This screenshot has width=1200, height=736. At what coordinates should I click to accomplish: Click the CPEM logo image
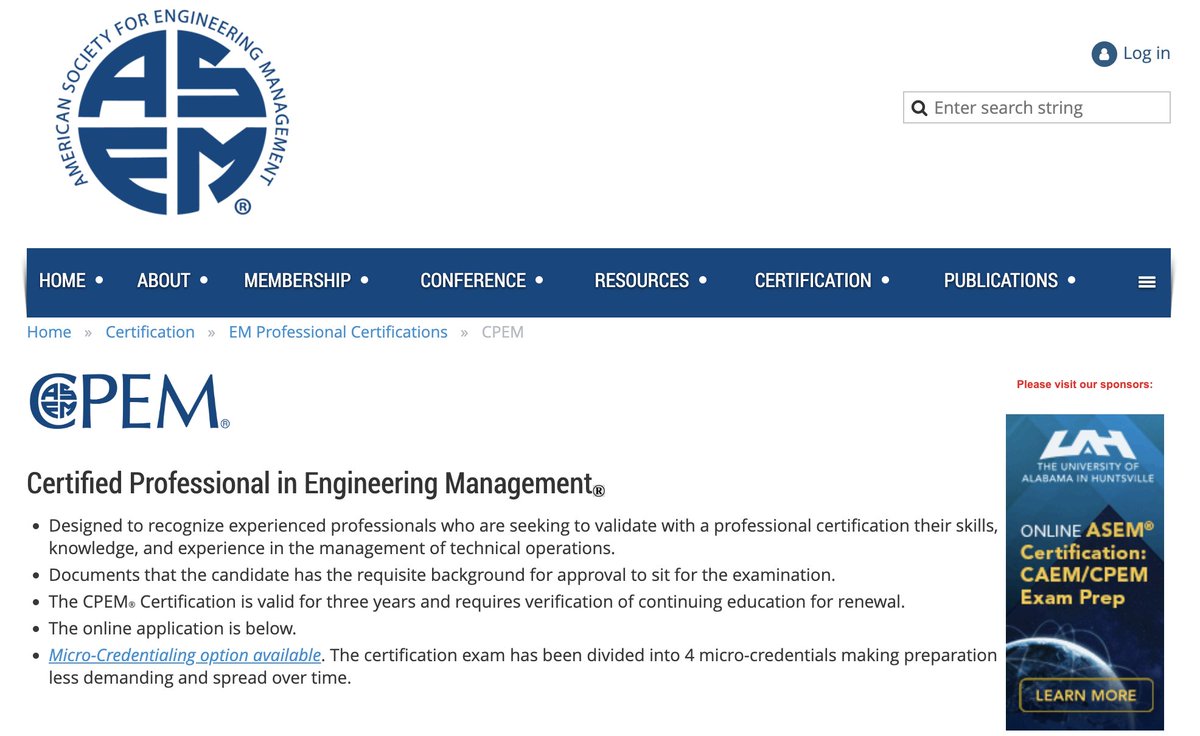(x=130, y=402)
